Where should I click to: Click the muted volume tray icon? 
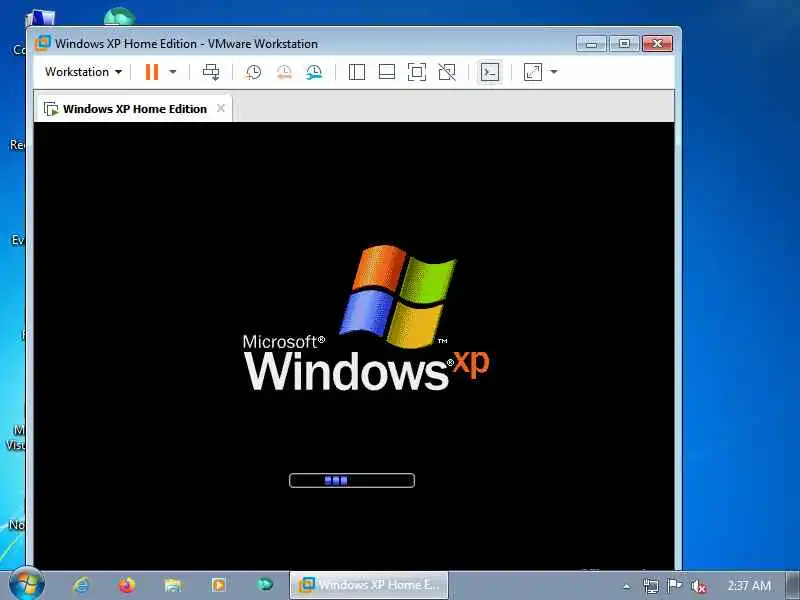click(698, 586)
